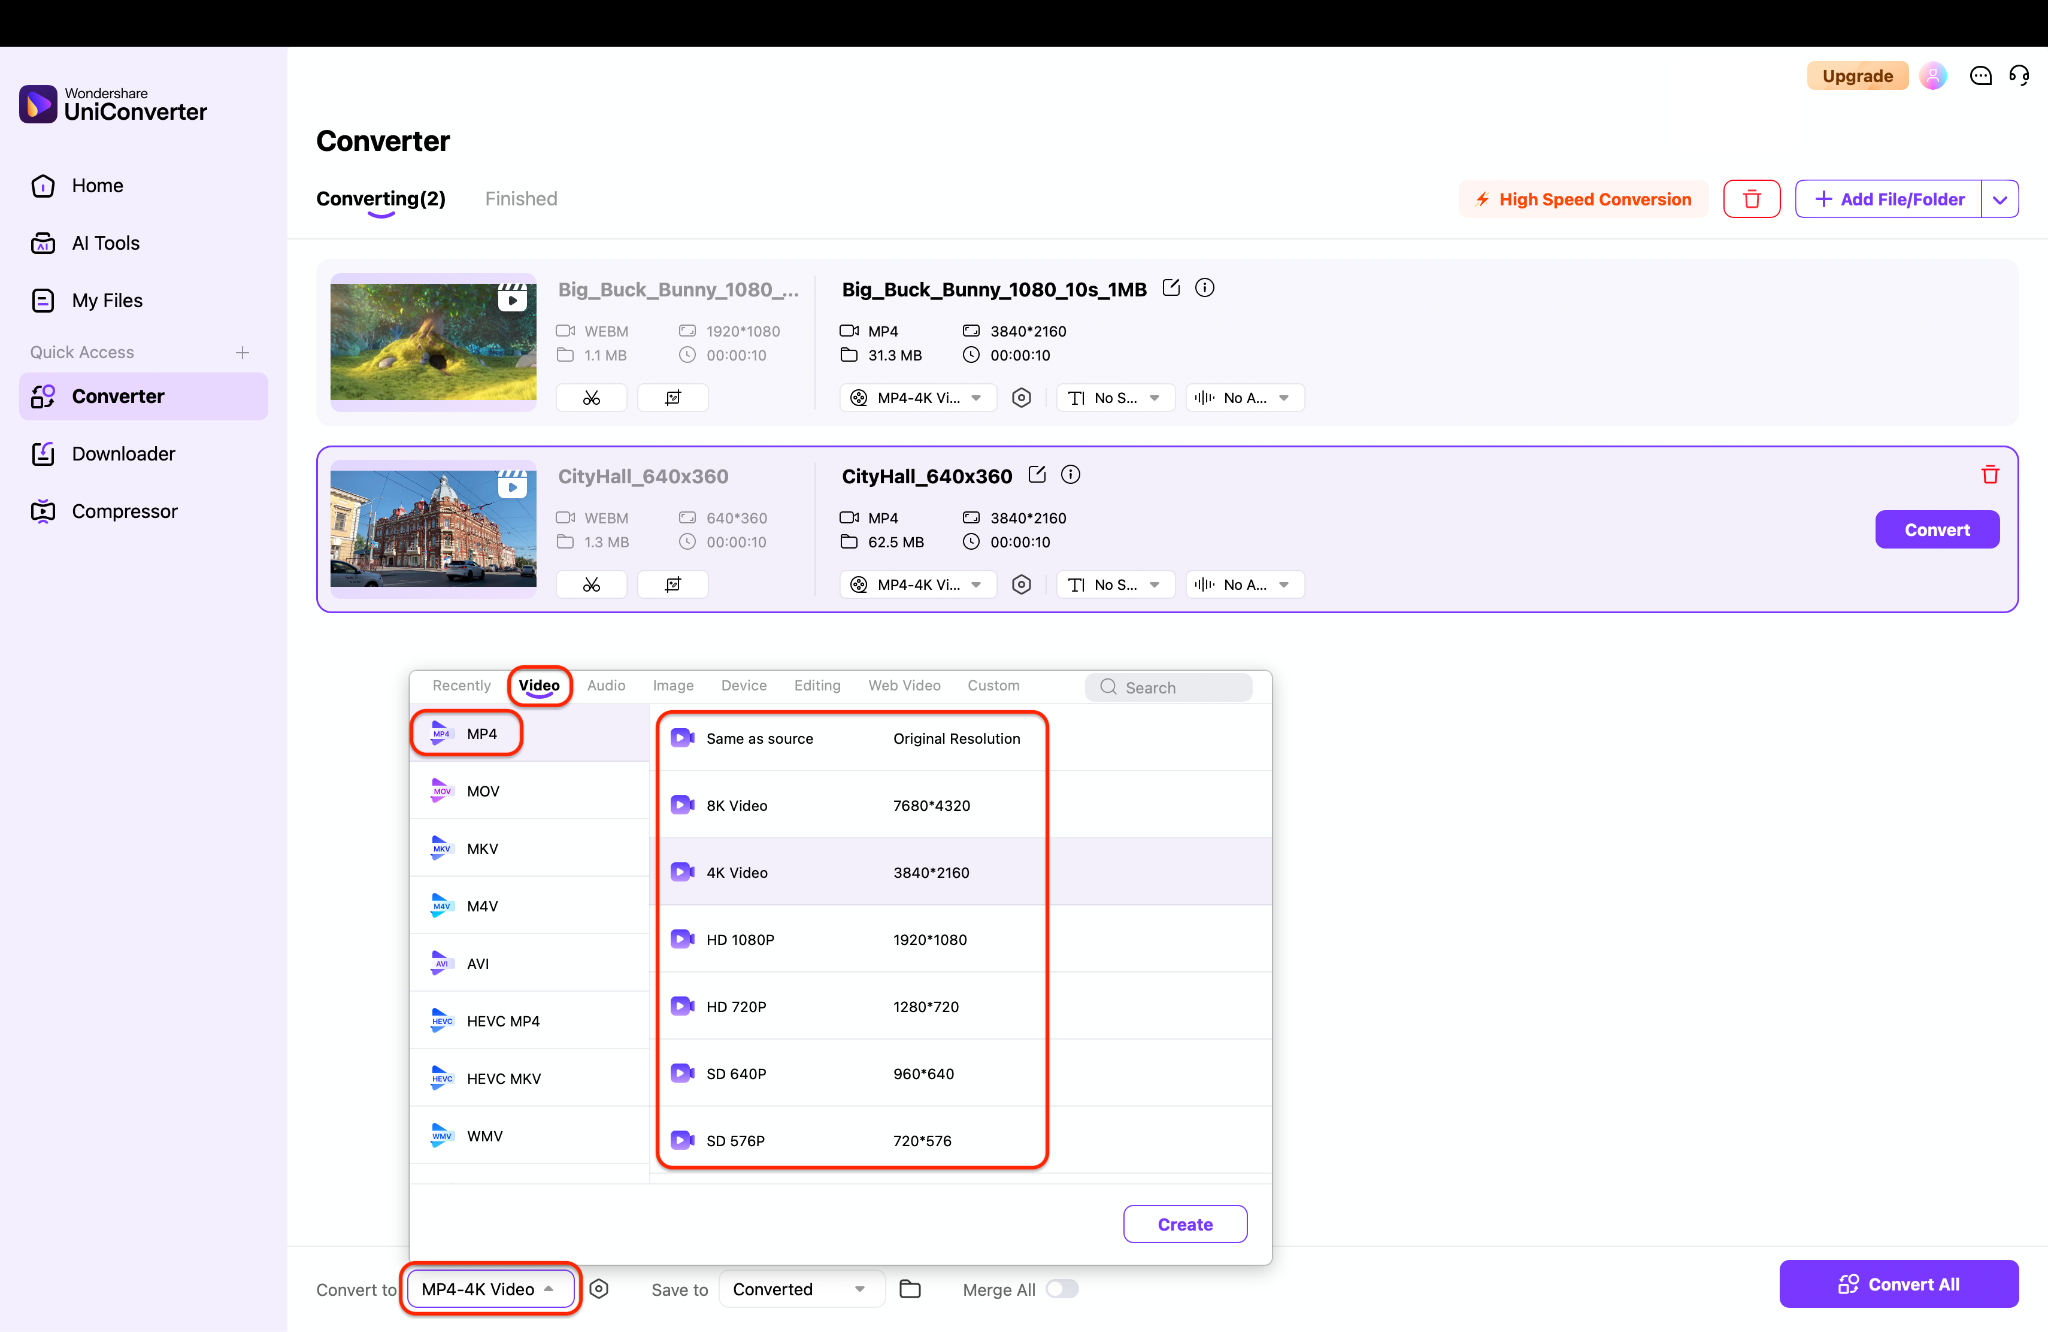Start conversion with Convert All

[x=1899, y=1284]
